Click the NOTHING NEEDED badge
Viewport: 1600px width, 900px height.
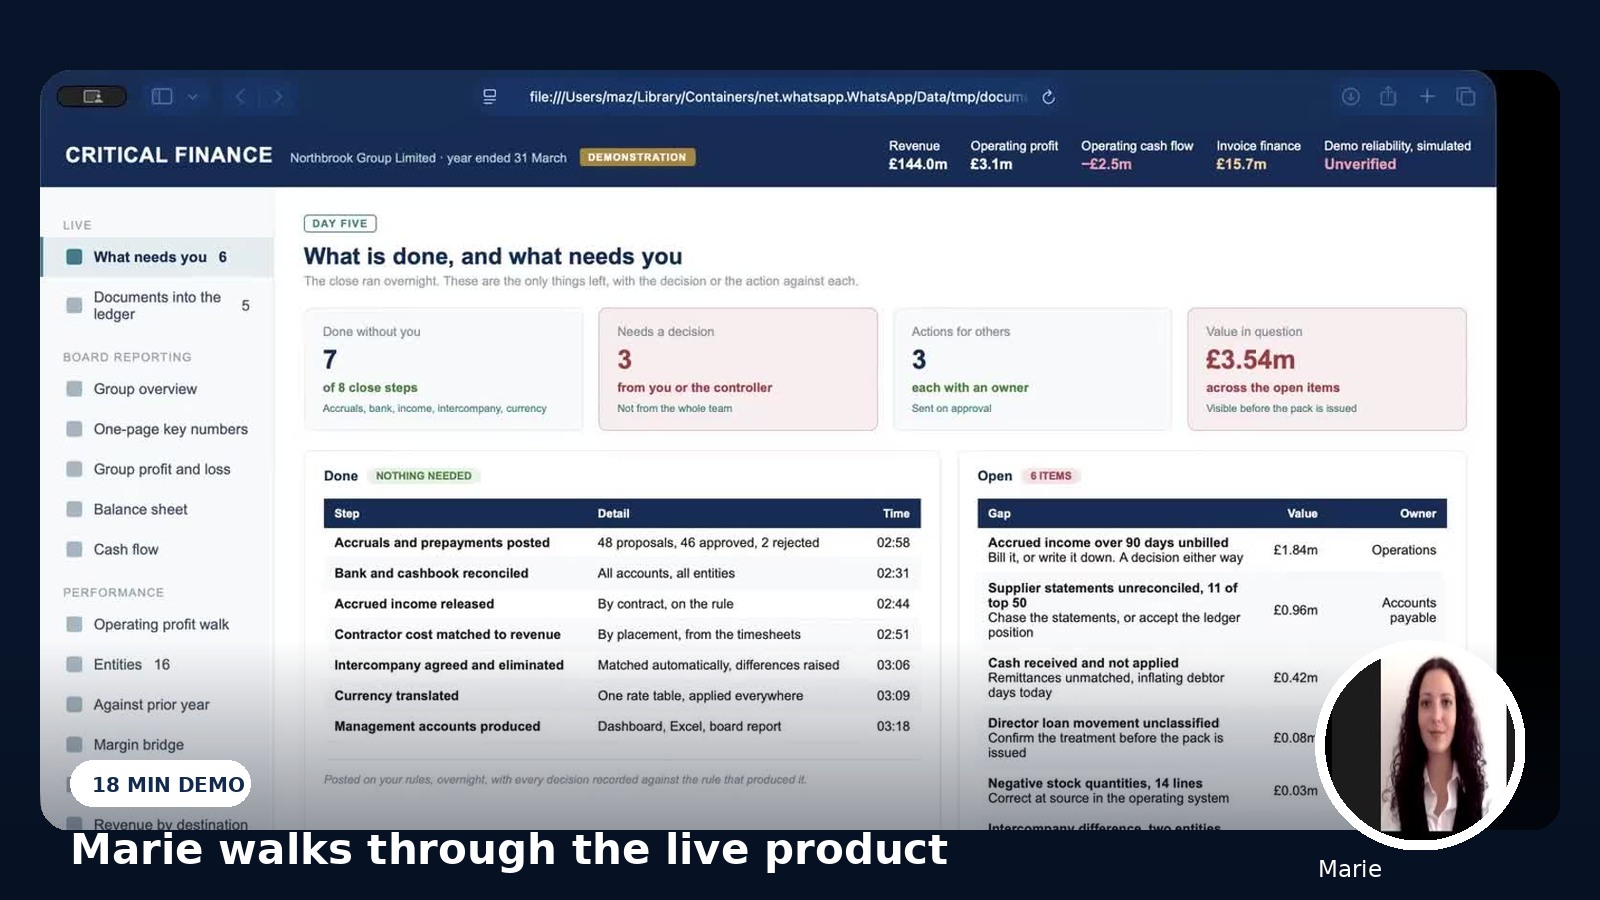point(424,476)
